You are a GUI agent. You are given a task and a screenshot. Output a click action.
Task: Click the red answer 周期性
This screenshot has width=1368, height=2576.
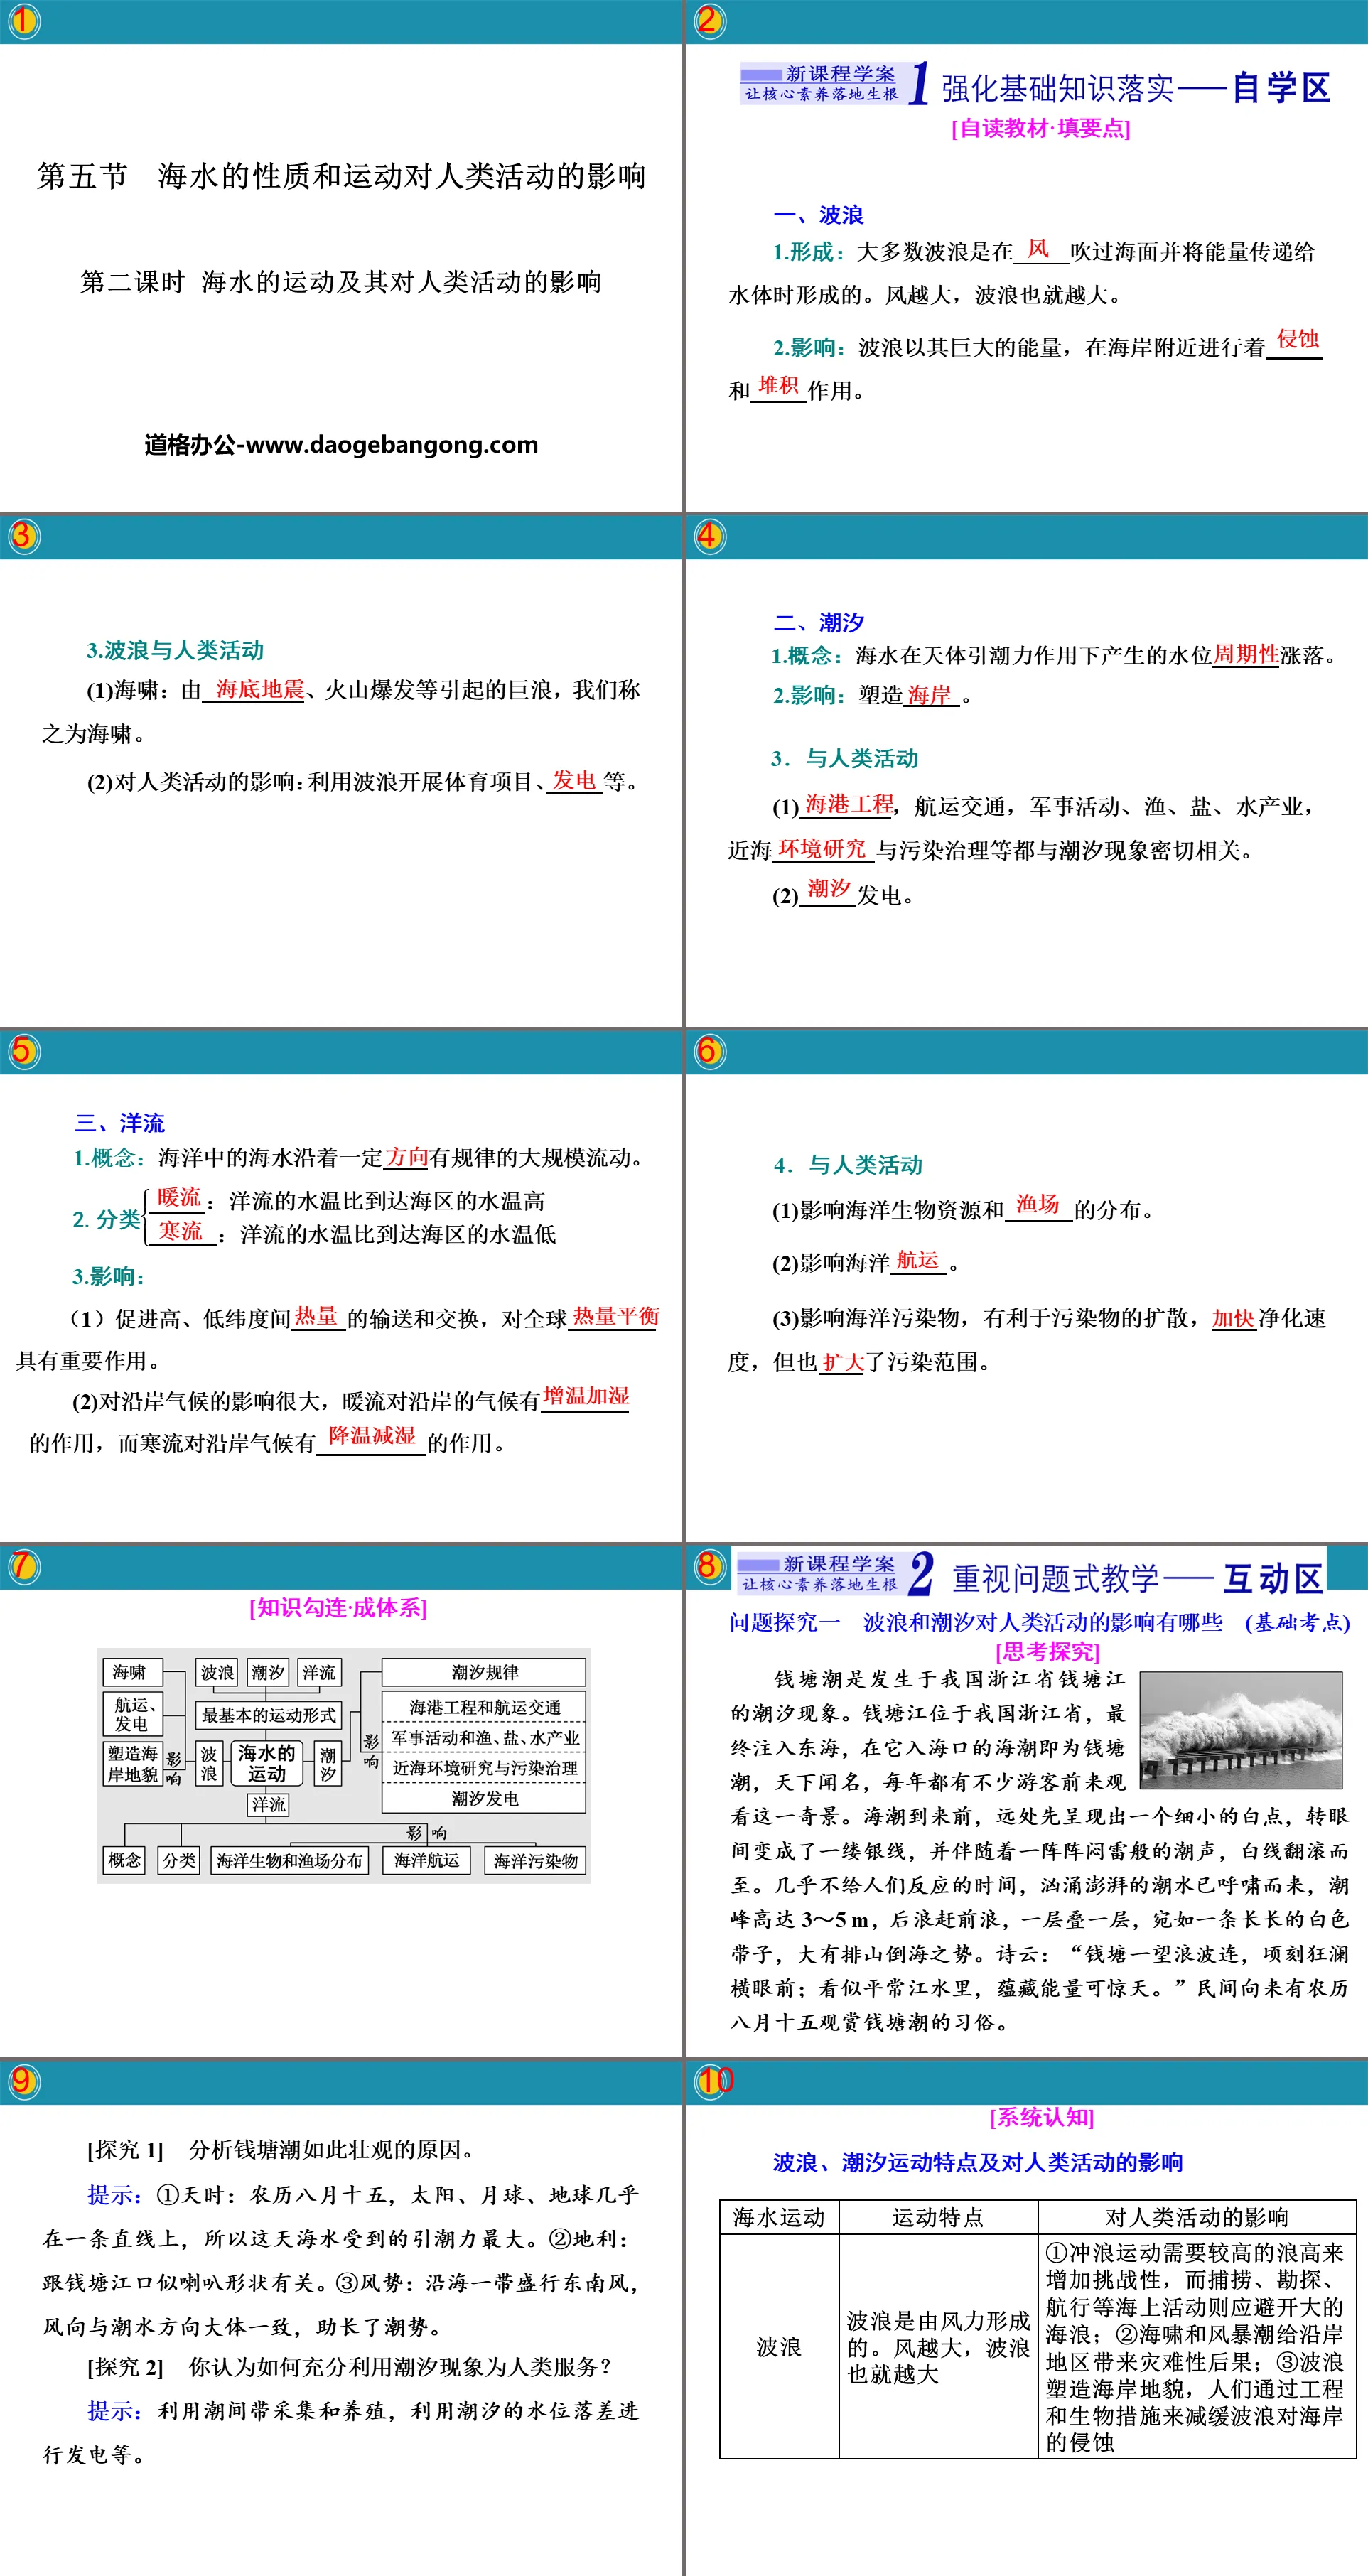coord(1245,654)
